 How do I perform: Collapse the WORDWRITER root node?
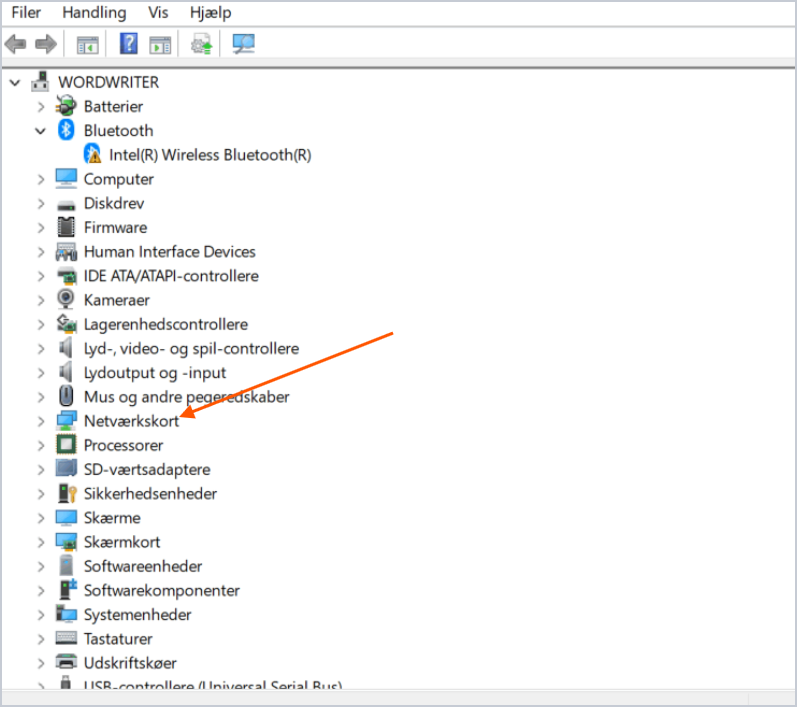[x=15, y=82]
